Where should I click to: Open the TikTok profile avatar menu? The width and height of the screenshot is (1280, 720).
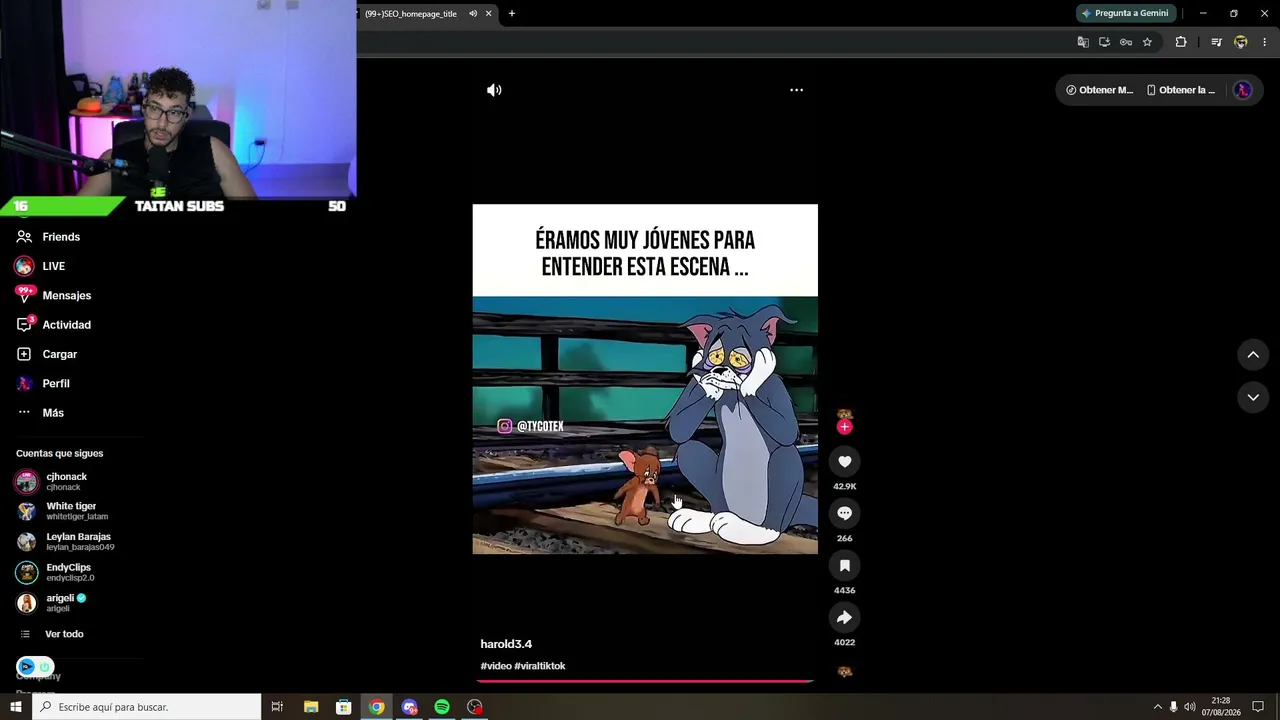[x=1243, y=90]
